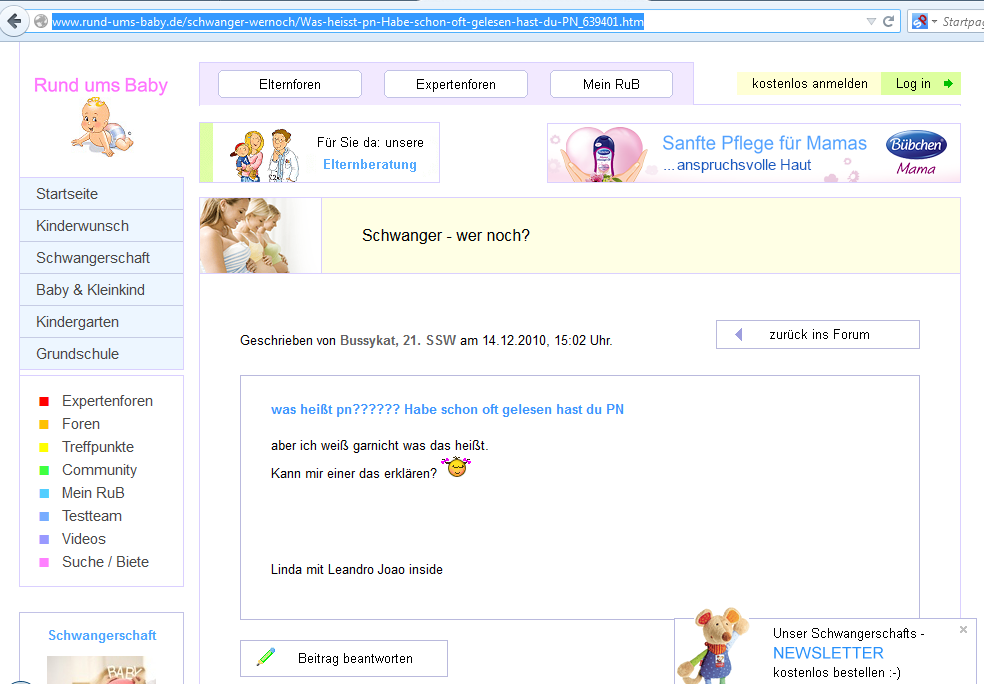Image resolution: width=984 pixels, height=684 pixels.
Task: Click the browser back arrow button
Action: coord(14,21)
